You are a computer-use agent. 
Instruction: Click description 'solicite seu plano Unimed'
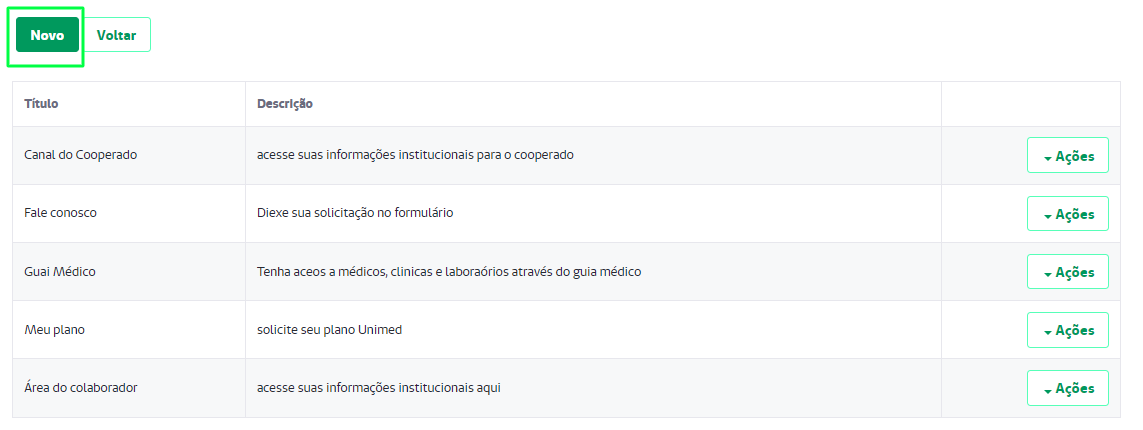click(329, 329)
